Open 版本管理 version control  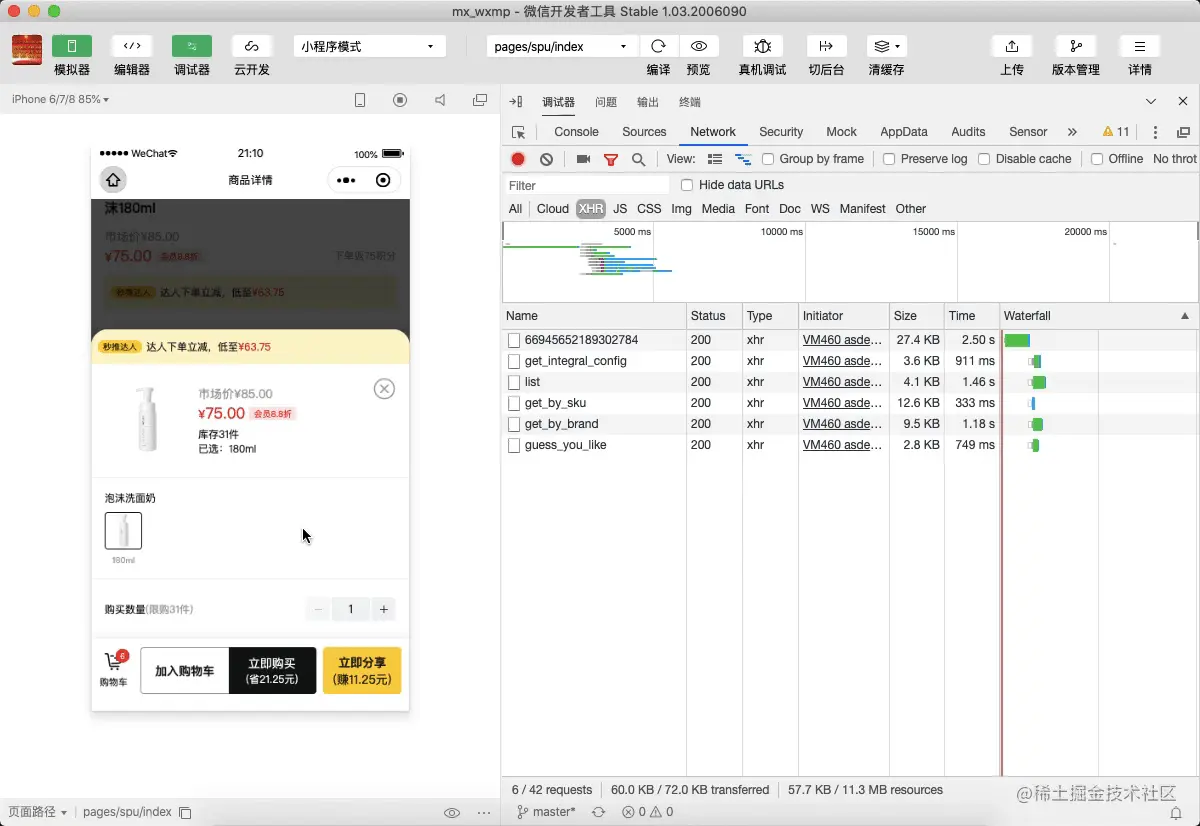[1076, 46]
